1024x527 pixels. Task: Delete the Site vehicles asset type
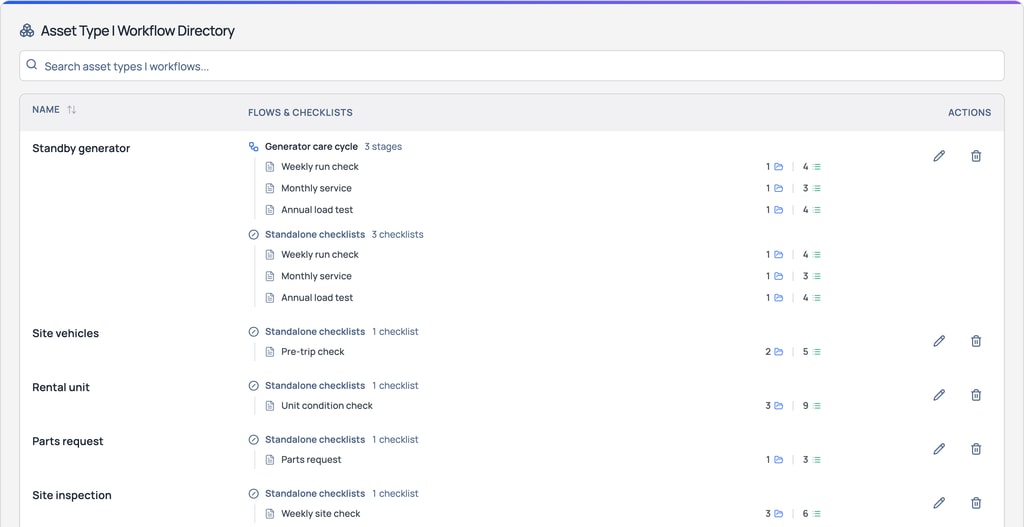coord(976,340)
